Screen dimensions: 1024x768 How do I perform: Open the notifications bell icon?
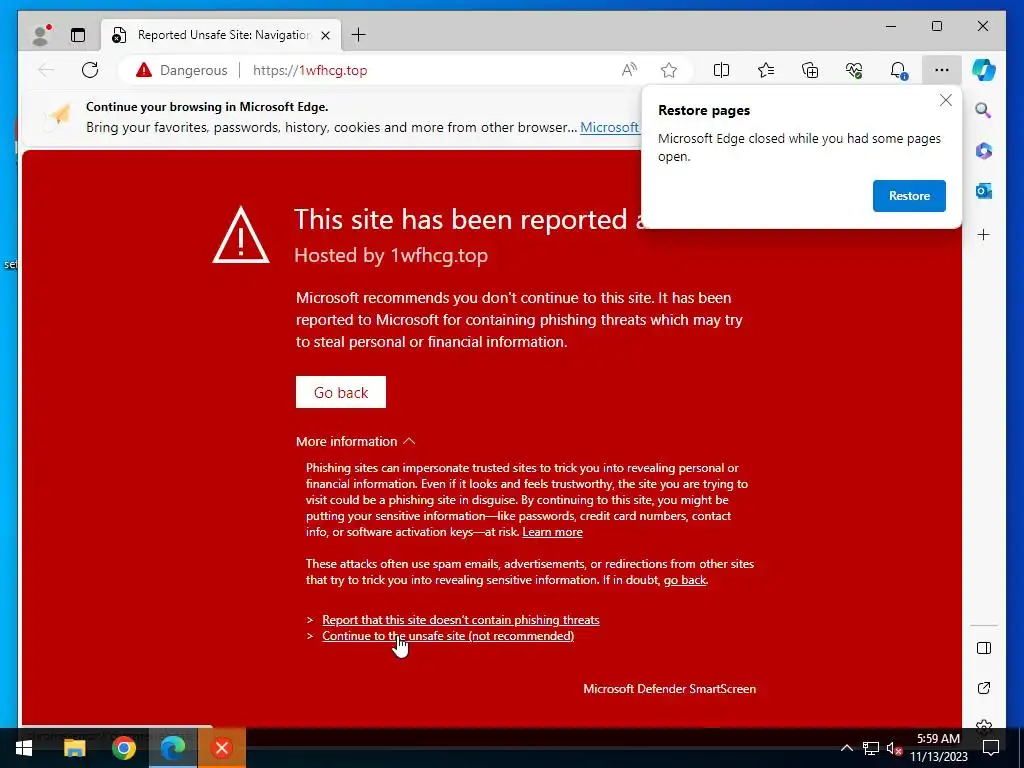coord(899,70)
